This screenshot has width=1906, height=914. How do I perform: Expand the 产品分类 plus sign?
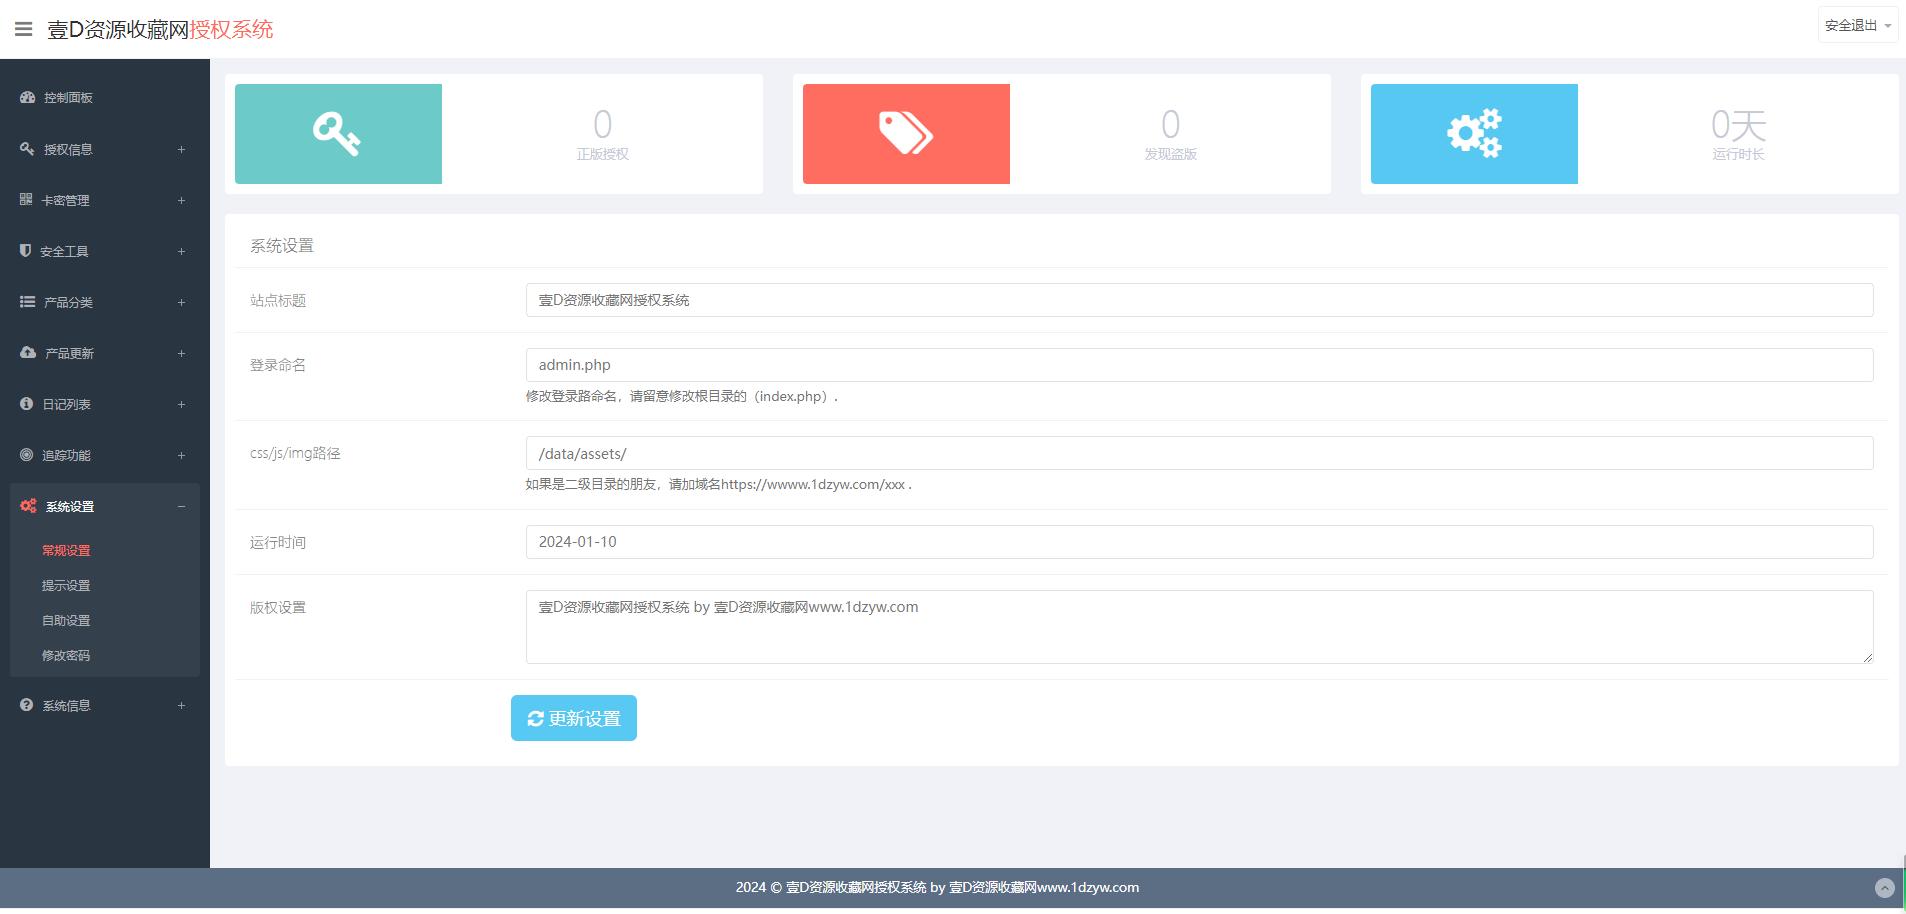click(x=181, y=302)
